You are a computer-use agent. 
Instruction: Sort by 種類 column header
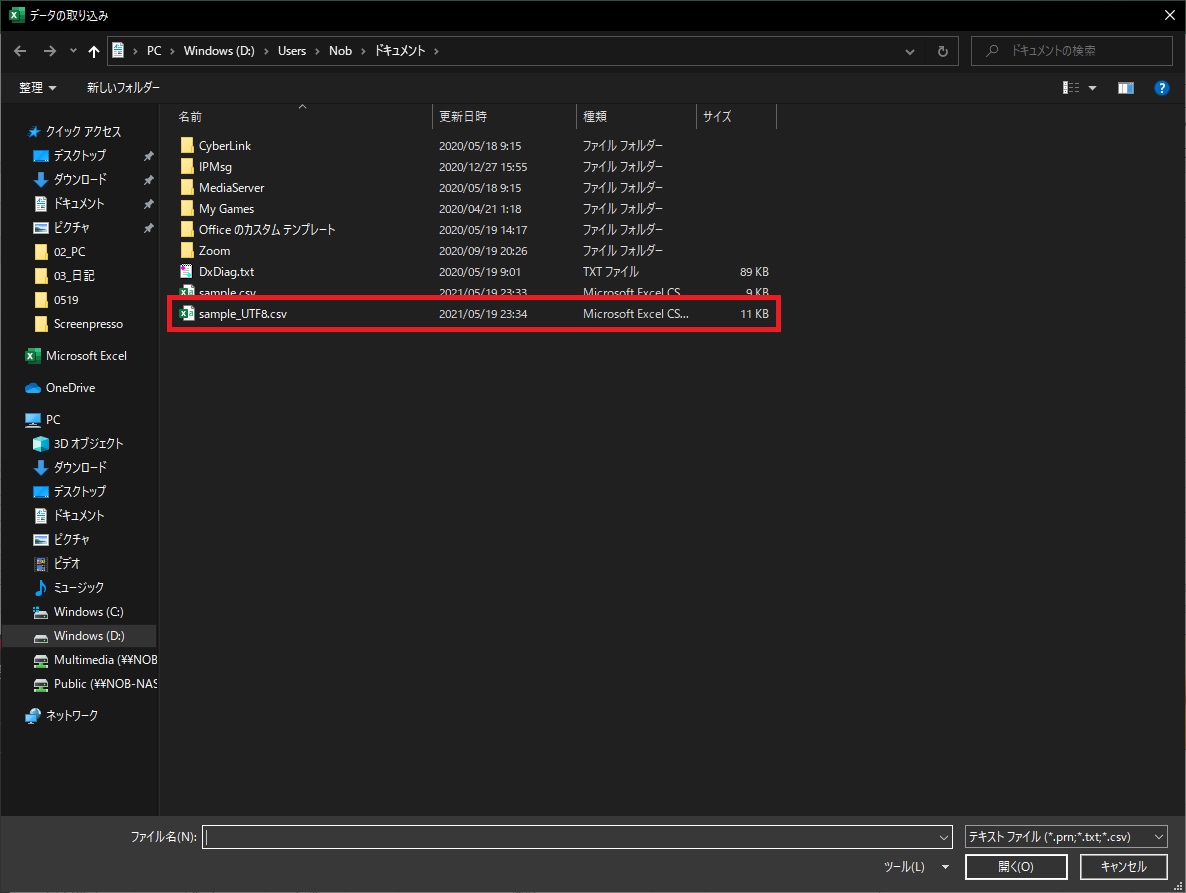click(636, 116)
